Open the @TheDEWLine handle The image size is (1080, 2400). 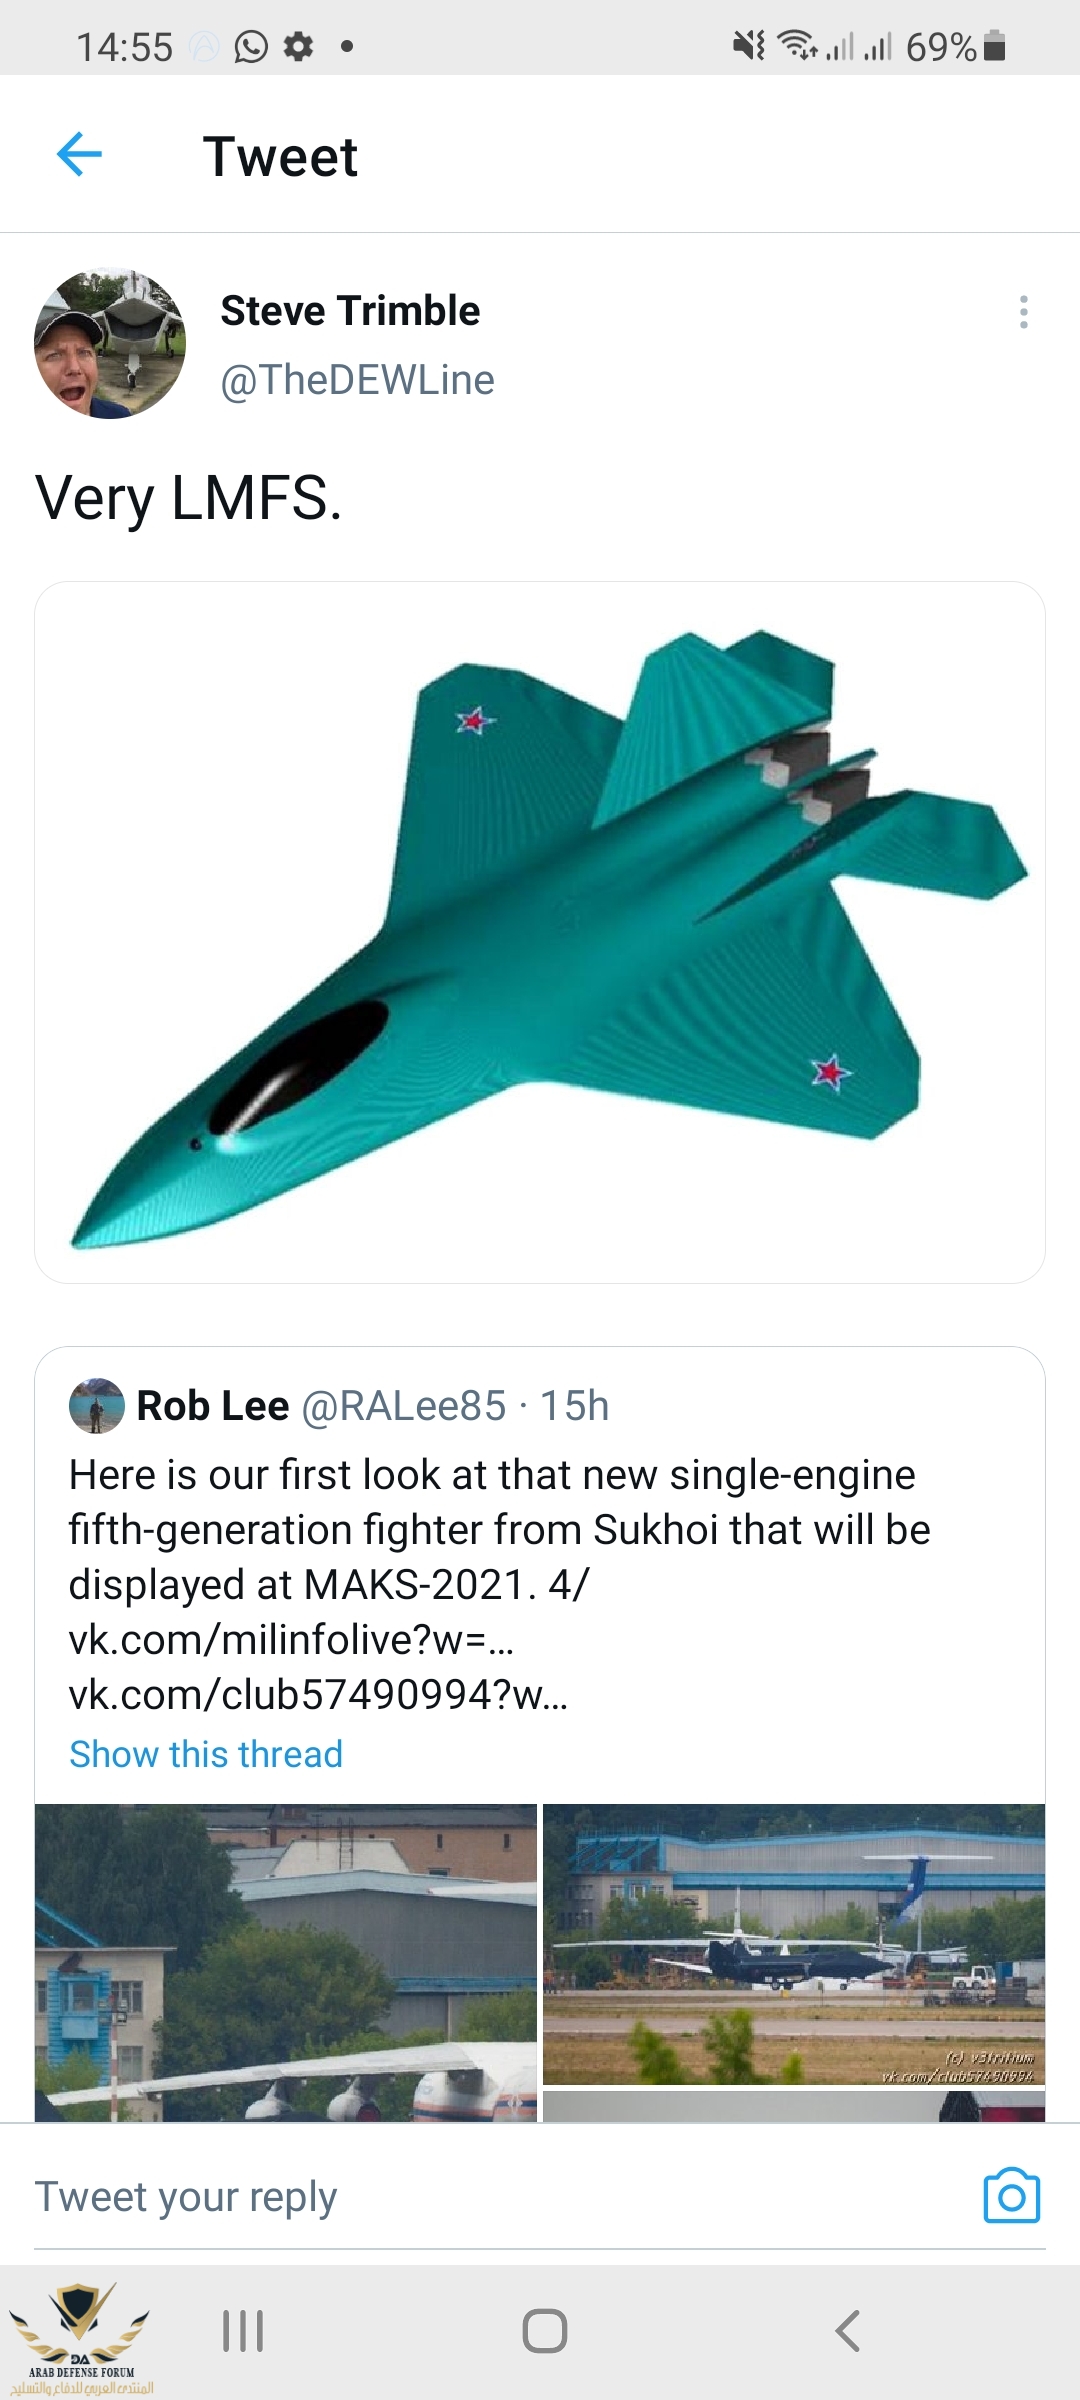[x=357, y=380]
